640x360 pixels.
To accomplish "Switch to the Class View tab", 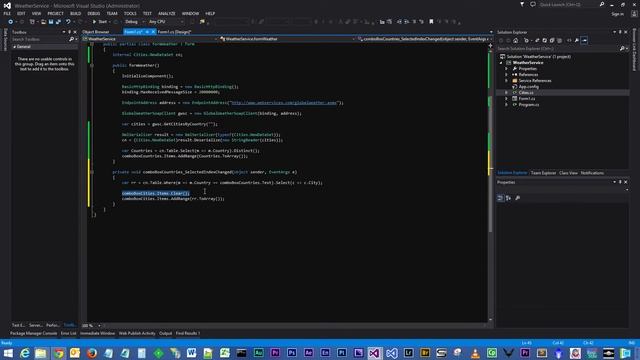I will [x=568, y=173].
